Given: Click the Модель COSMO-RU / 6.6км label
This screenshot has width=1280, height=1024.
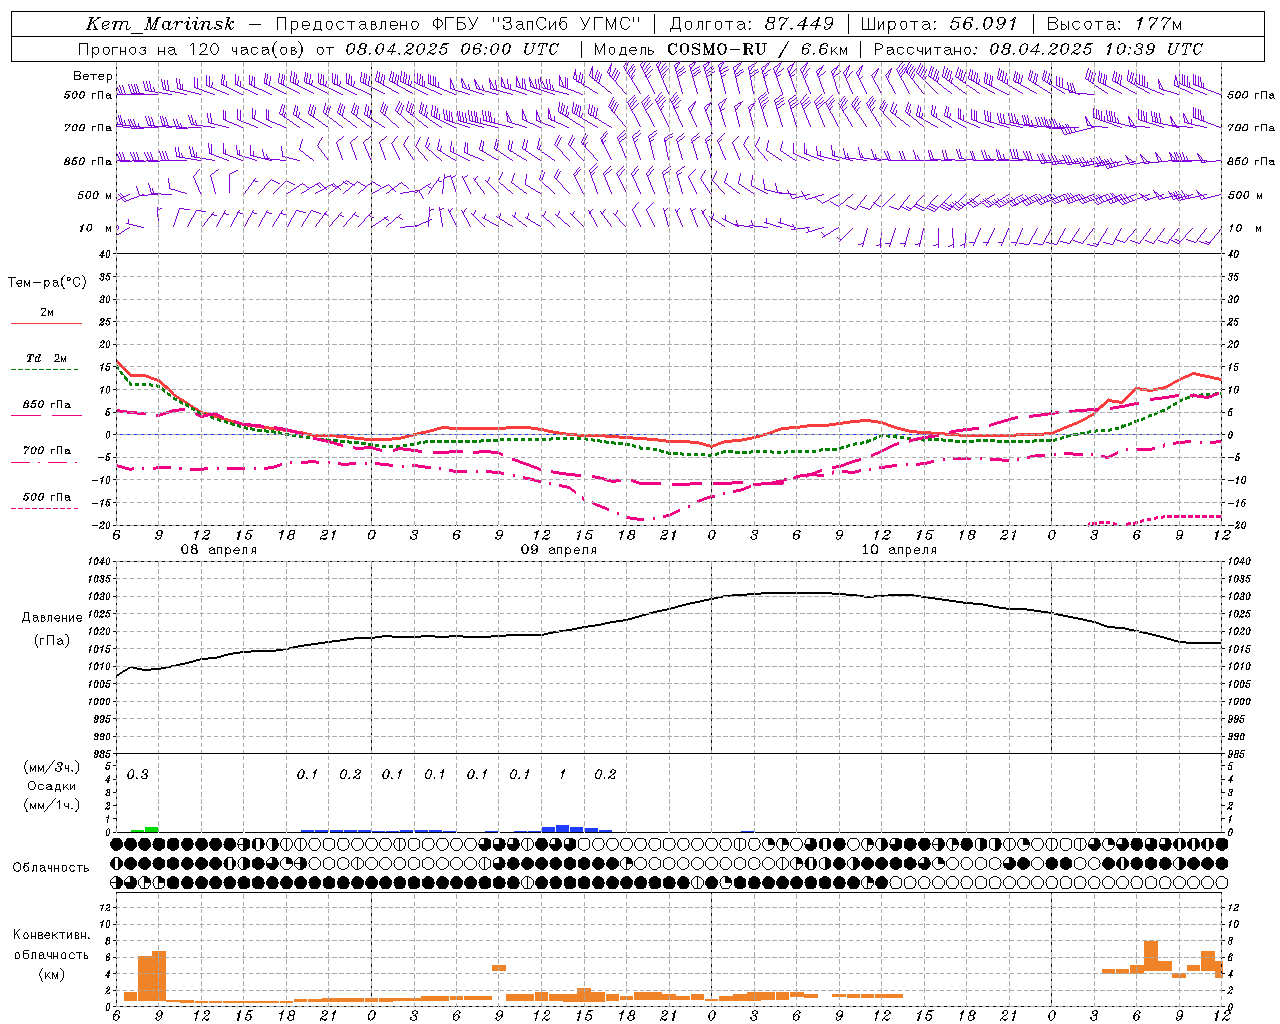Looking at the screenshot, I should [x=721, y=49].
